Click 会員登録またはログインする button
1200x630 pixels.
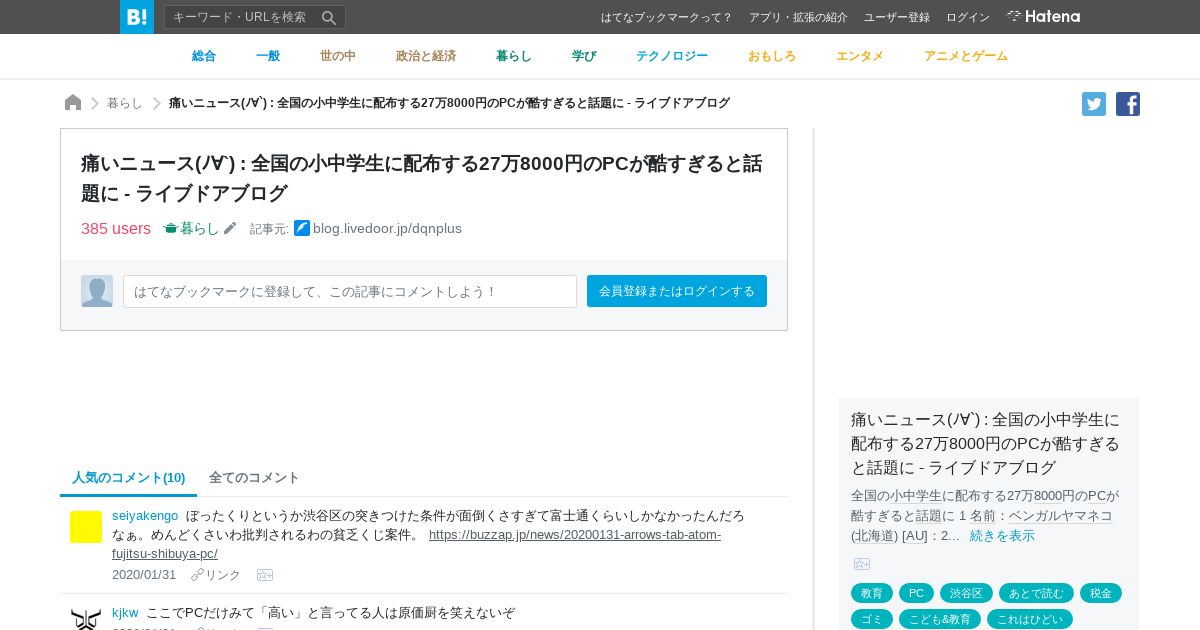pyautogui.click(x=677, y=291)
